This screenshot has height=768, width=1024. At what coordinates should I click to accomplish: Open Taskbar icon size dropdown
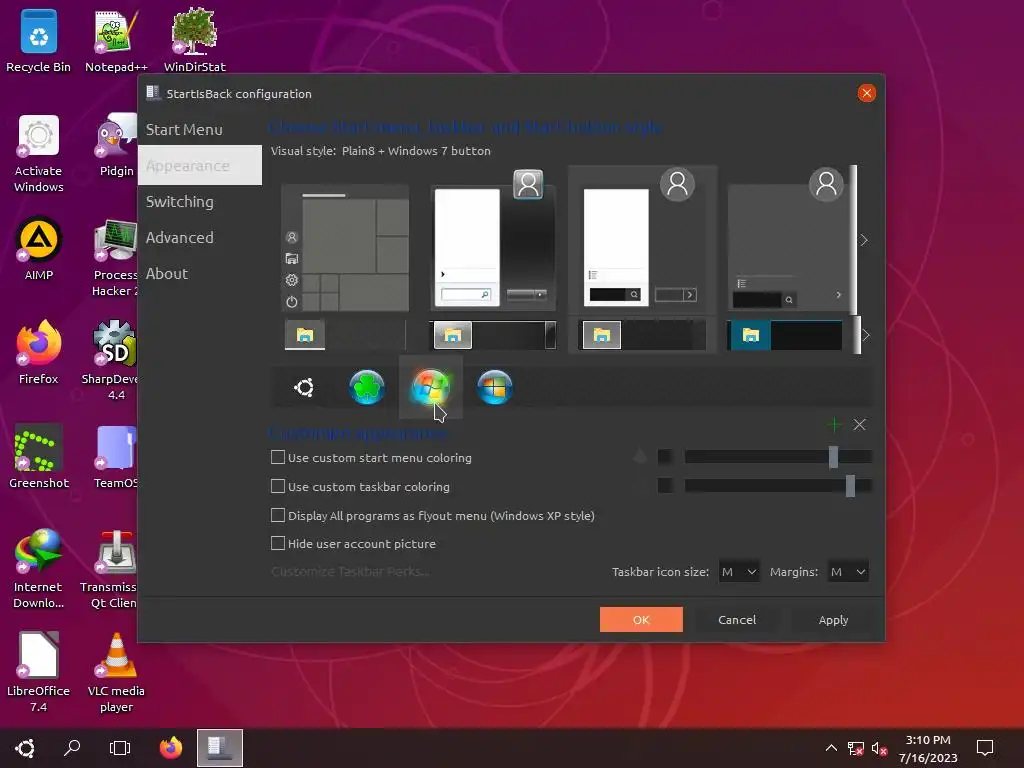click(x=739, y=572)
